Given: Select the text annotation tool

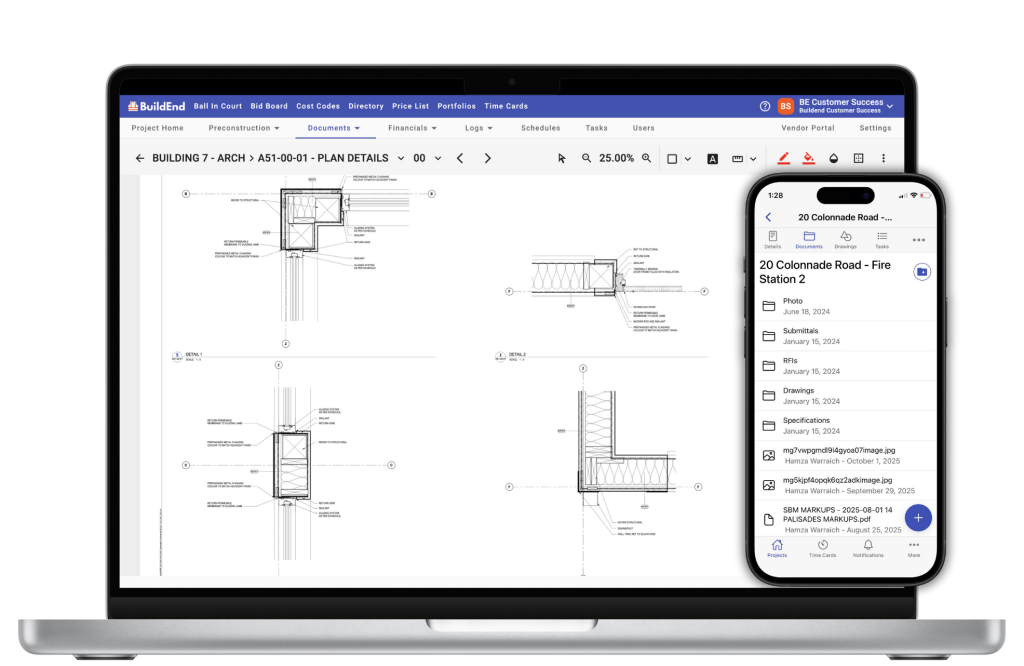Looking at the screenshot, I should click(x=713, y=159).
